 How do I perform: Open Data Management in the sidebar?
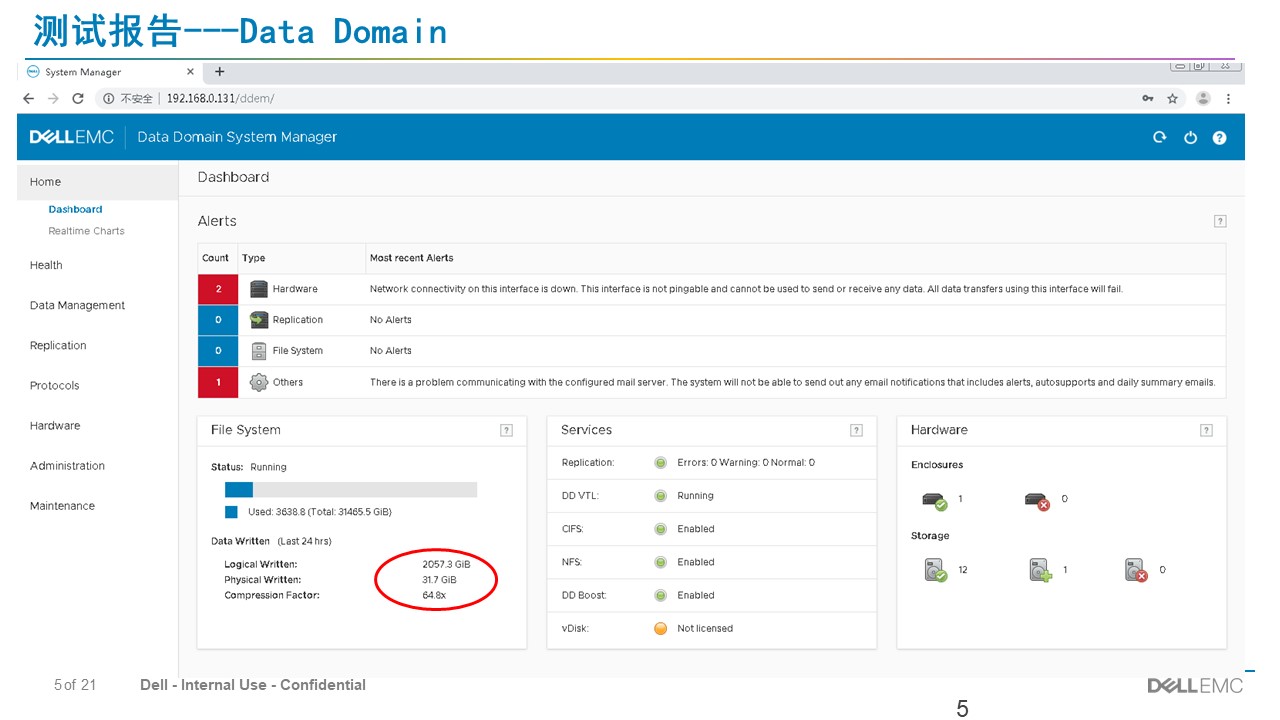coord(77,305)
